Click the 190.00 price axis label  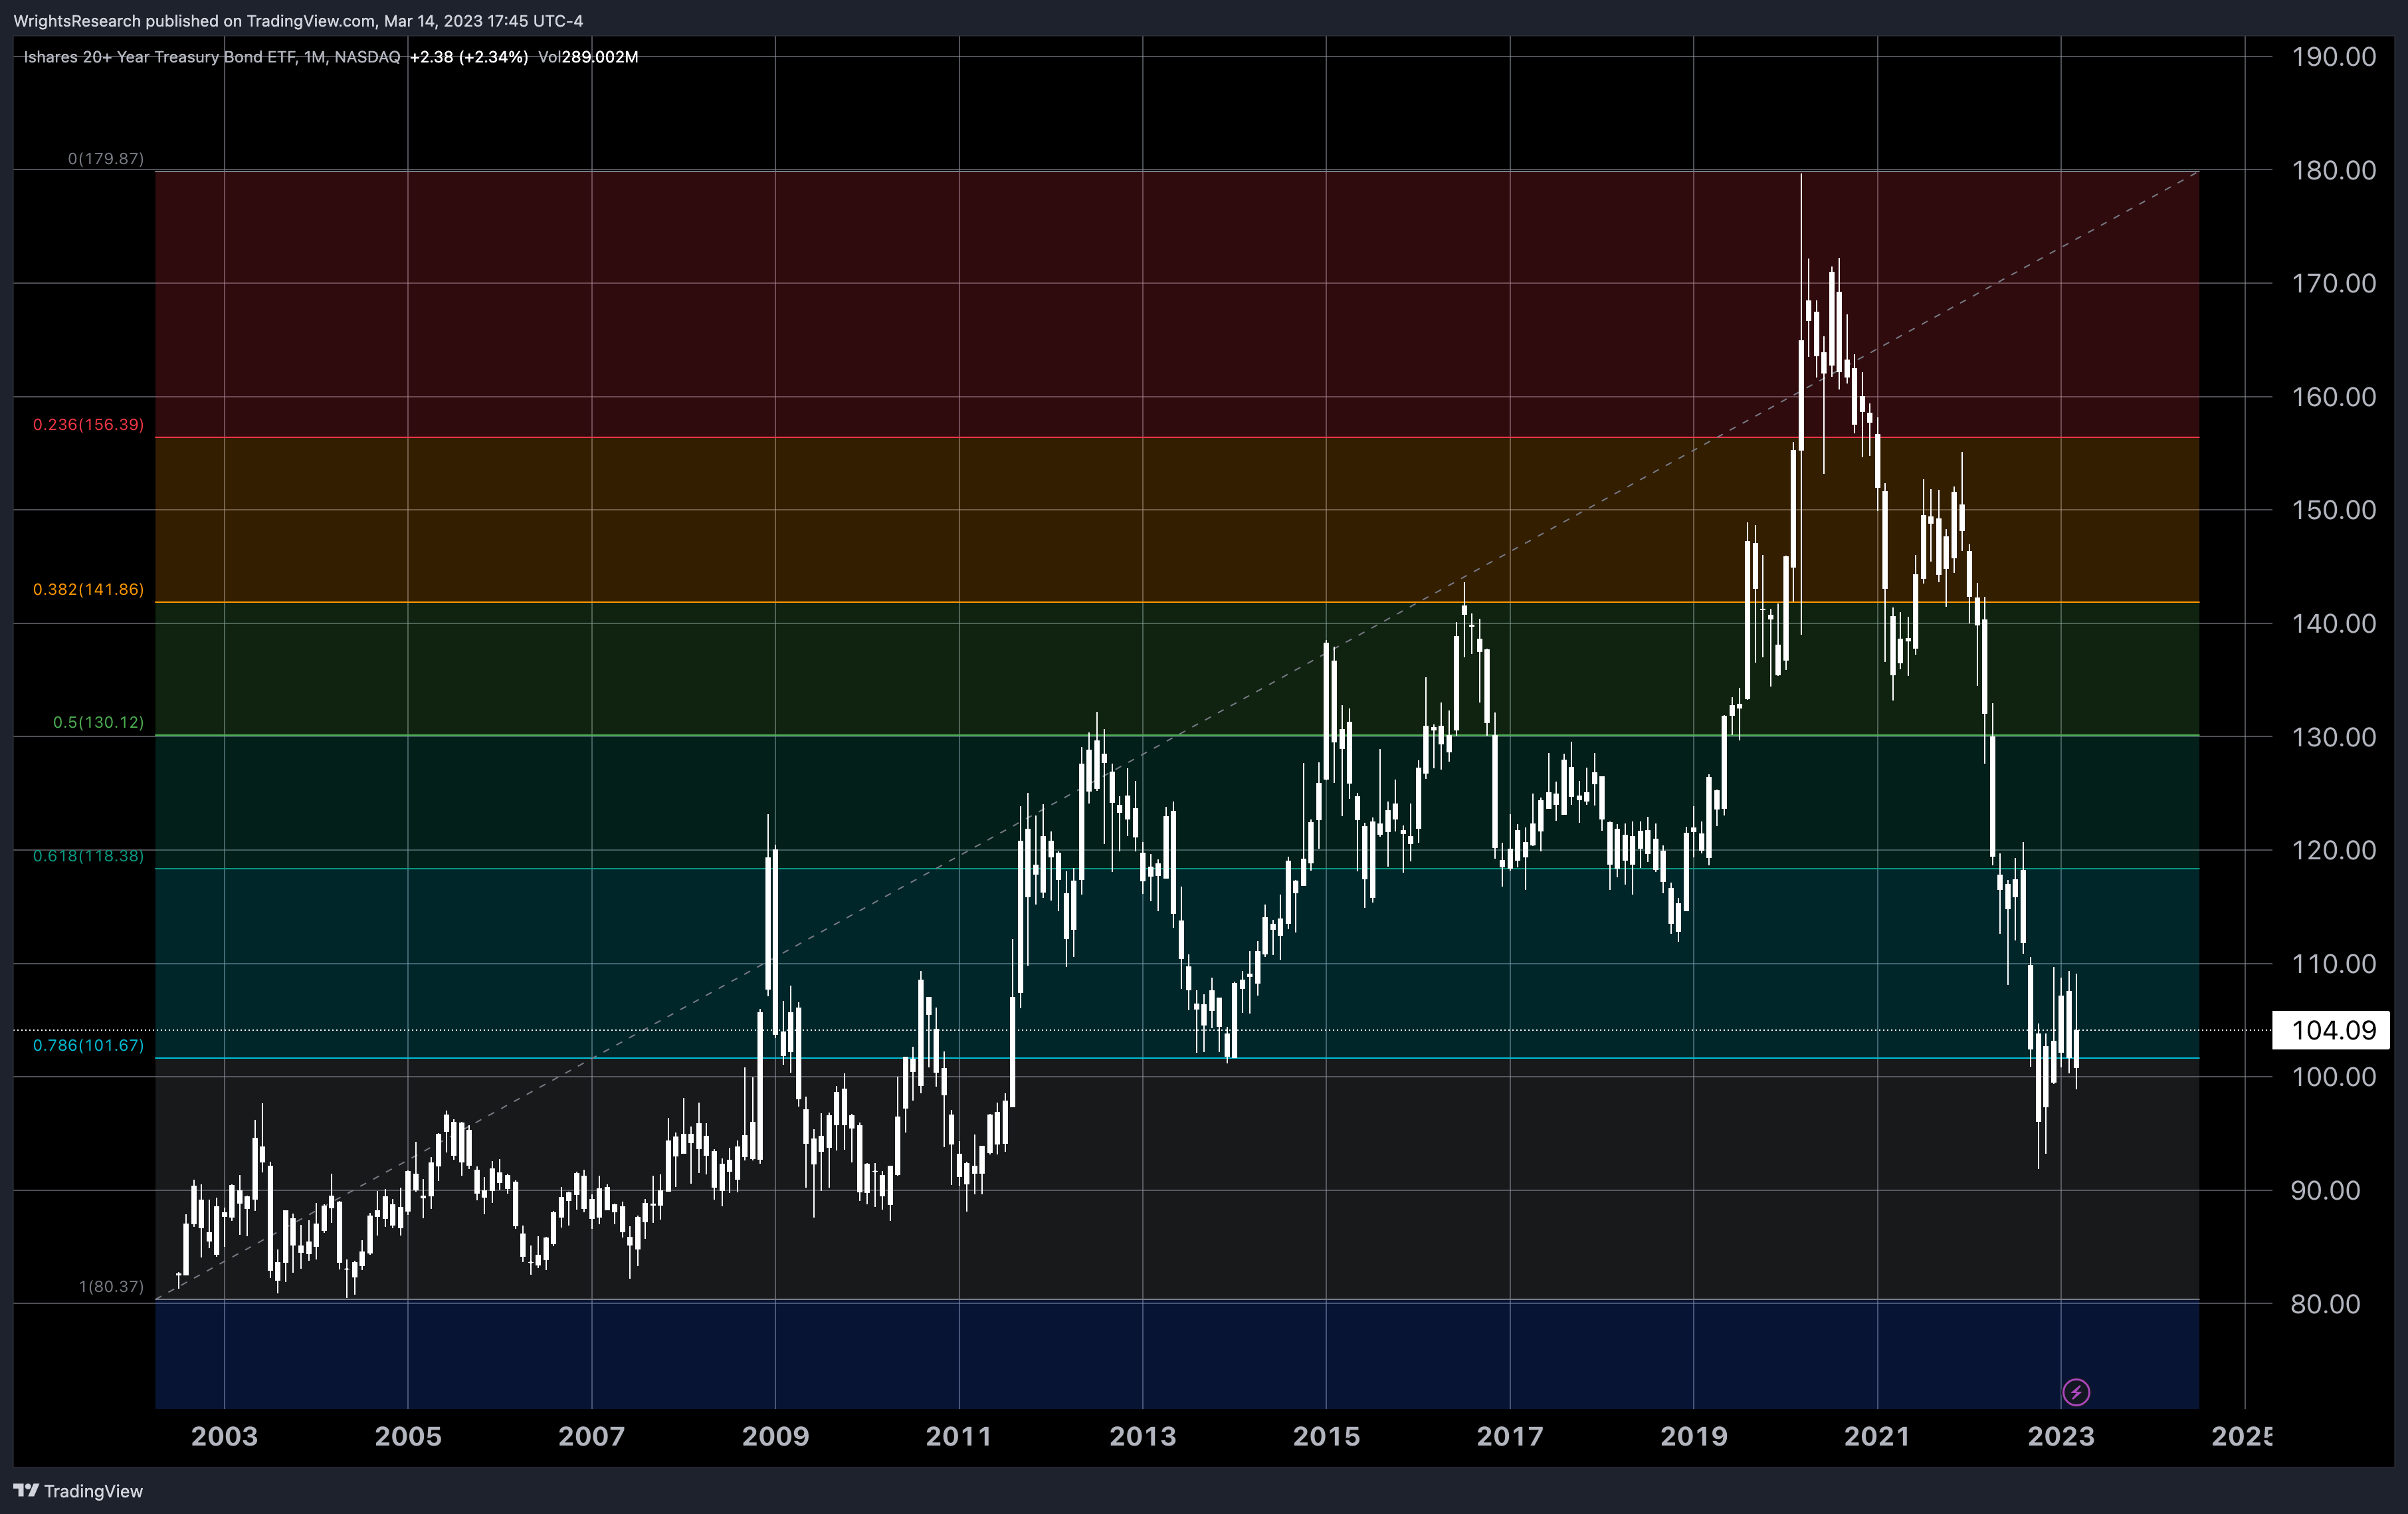point(2333,57)
